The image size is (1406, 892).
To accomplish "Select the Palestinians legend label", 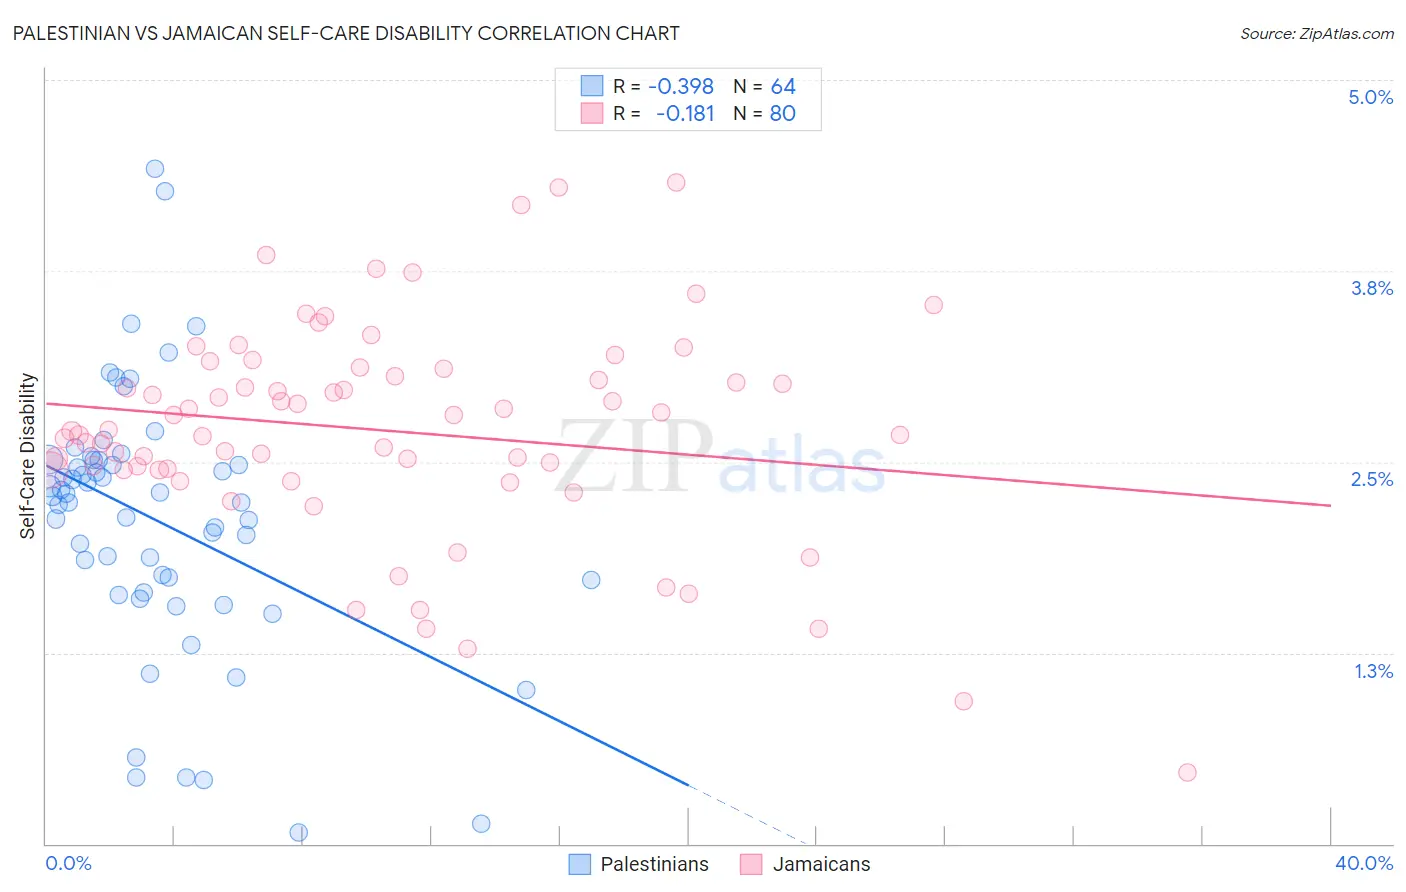I will [655, 864].
